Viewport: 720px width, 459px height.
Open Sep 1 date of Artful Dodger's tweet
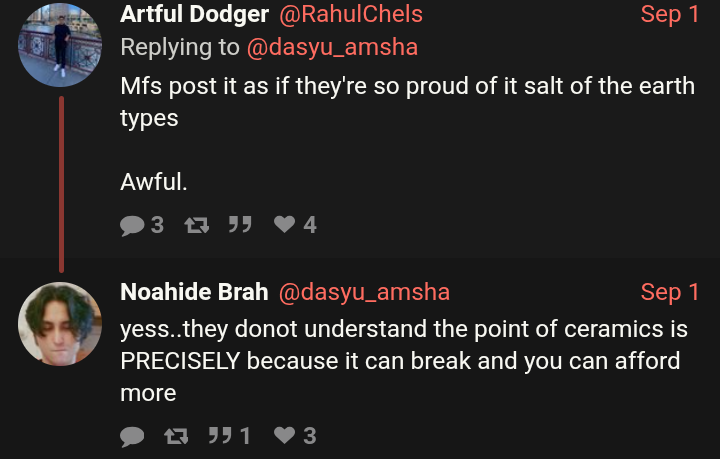(x=670, y=14)
